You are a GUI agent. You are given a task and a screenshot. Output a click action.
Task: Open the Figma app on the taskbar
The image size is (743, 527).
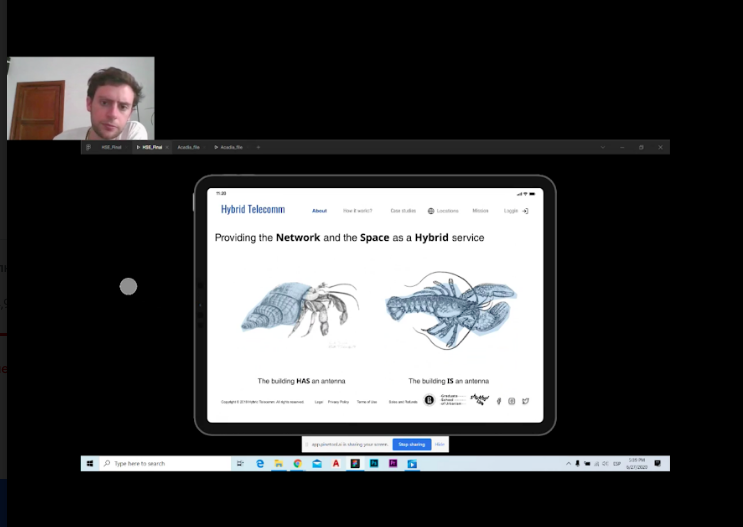click(x=355, y=463)
